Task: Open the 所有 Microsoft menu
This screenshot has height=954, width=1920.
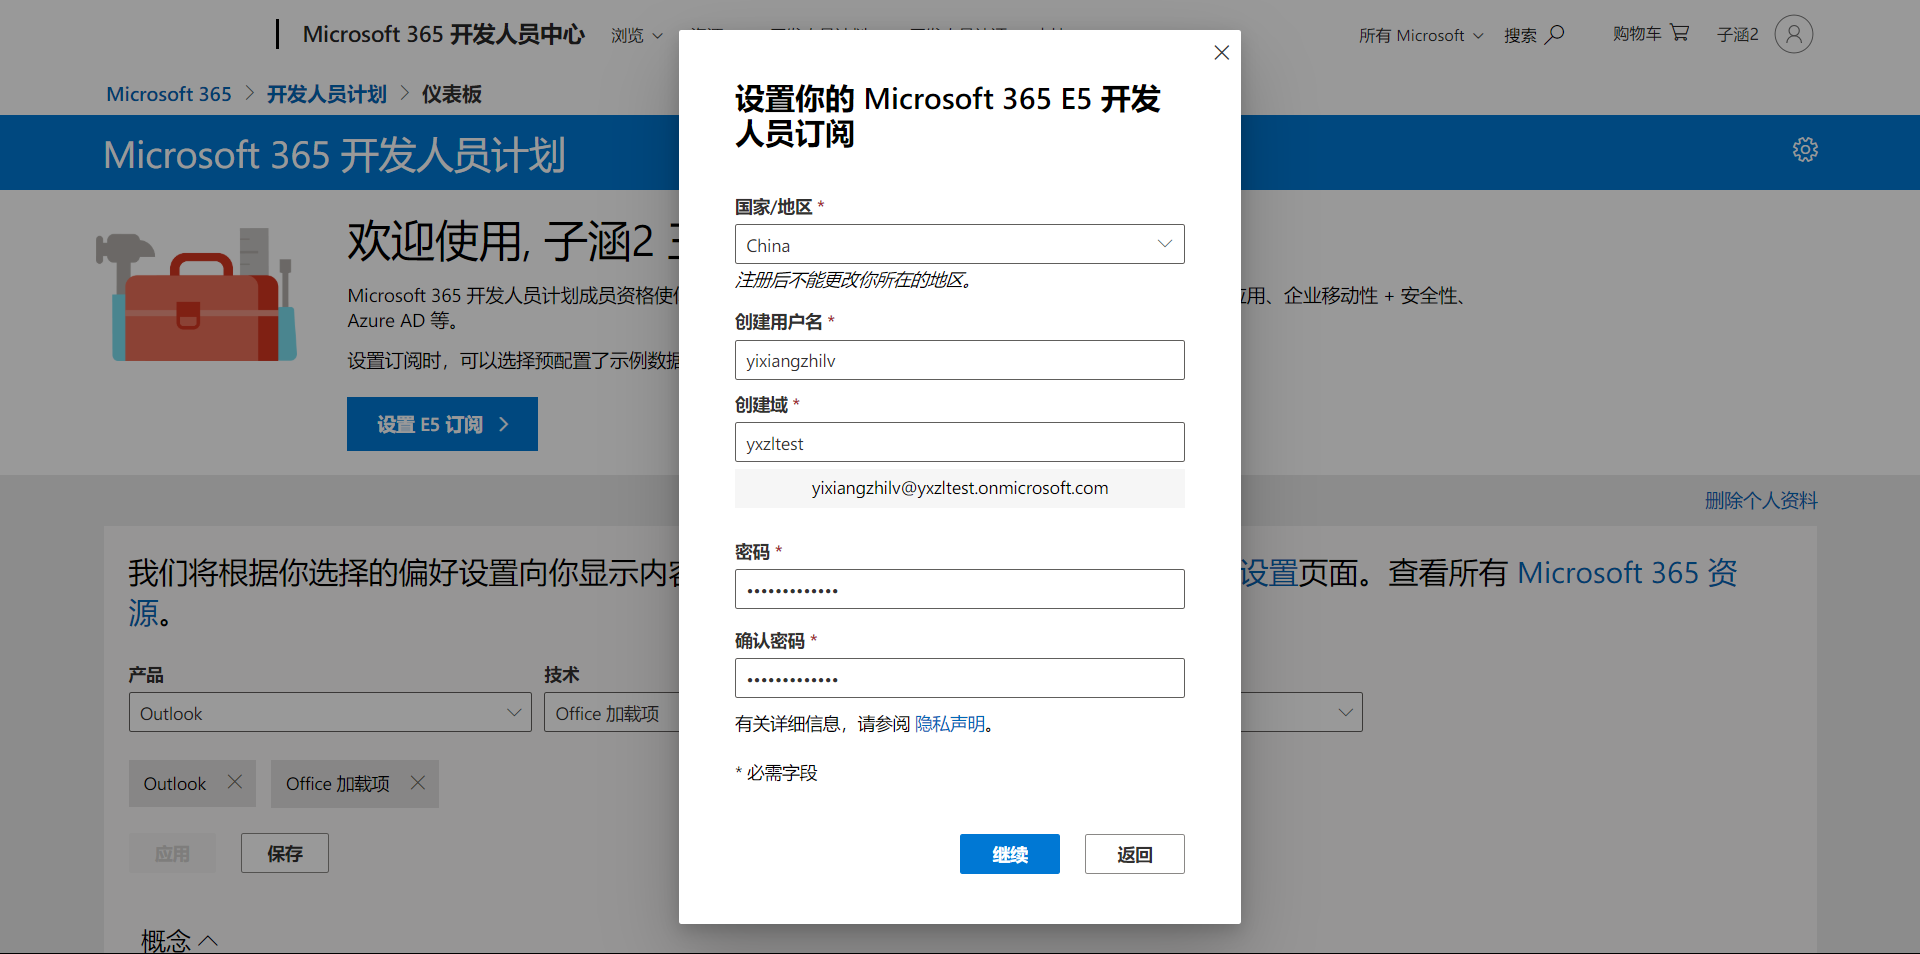Action: [1420, 36]
